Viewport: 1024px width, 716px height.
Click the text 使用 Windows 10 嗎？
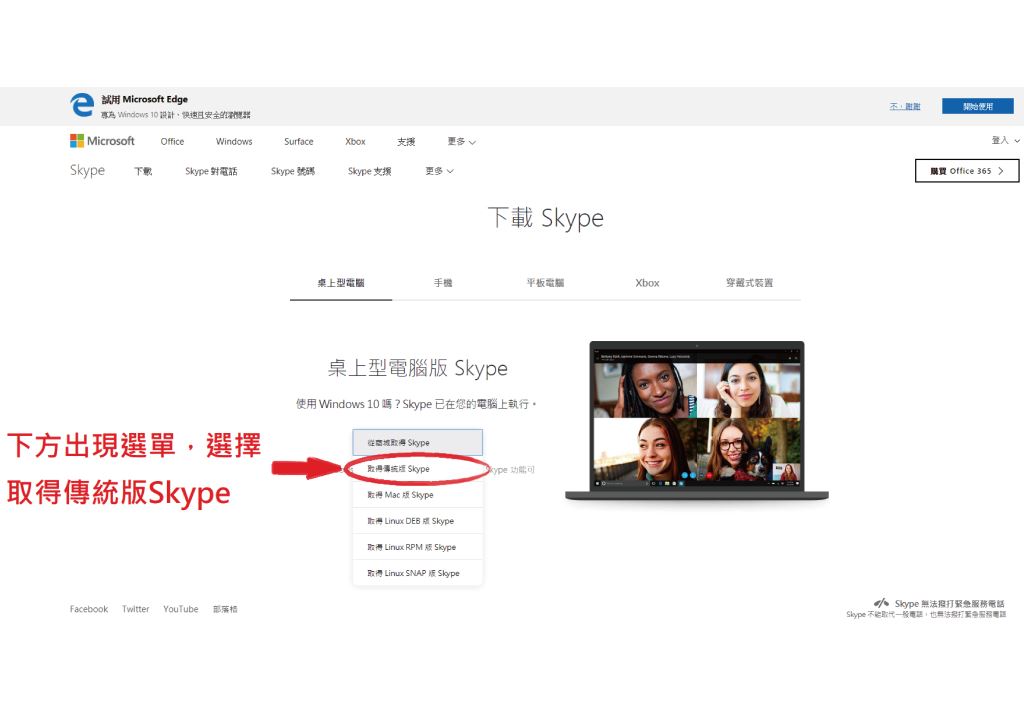[348, 404]
